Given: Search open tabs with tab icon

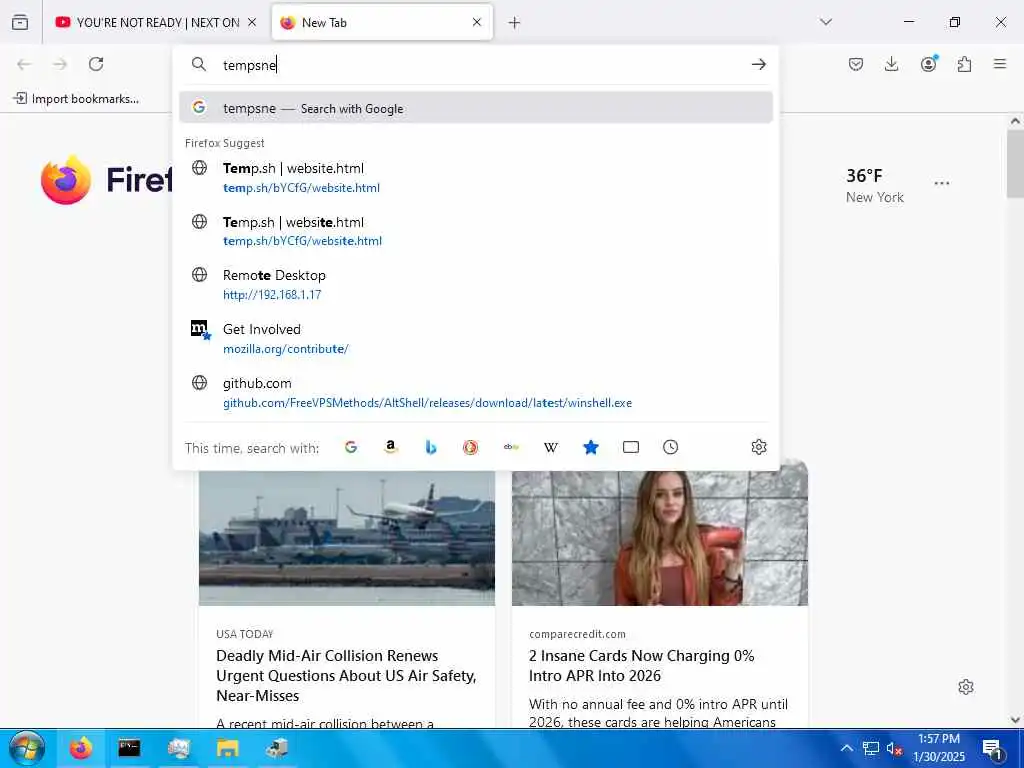Looking at the screenshot, I should 630,447.
